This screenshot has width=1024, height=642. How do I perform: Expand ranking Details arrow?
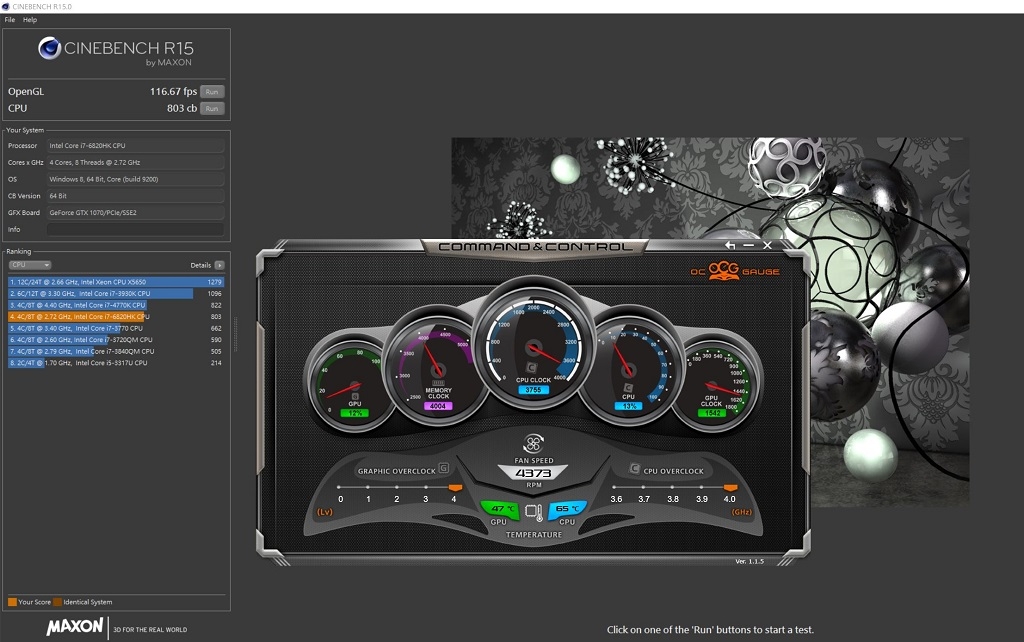[x=219, y=265]
